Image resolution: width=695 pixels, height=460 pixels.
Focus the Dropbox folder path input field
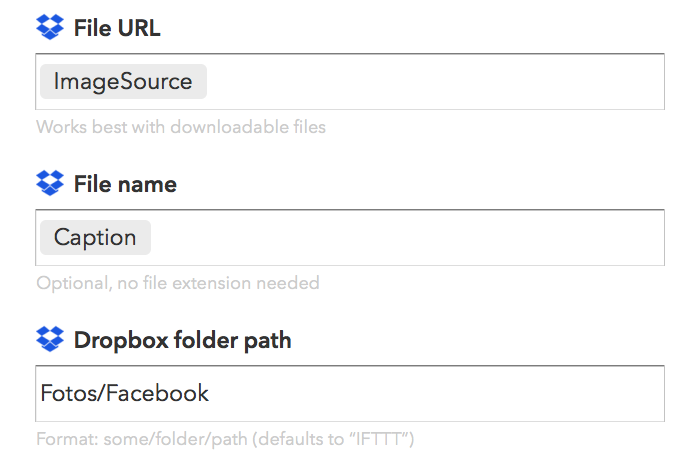click(x=350, y=394)
